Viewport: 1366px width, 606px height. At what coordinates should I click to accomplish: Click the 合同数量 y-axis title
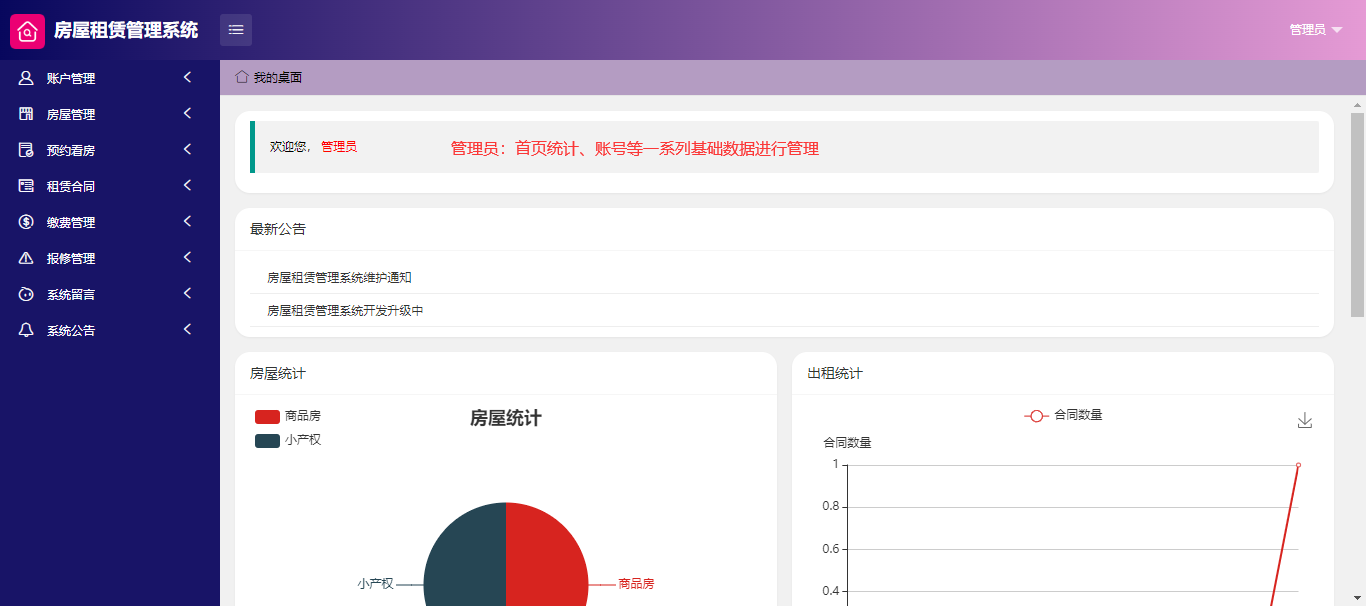(847, 442)
